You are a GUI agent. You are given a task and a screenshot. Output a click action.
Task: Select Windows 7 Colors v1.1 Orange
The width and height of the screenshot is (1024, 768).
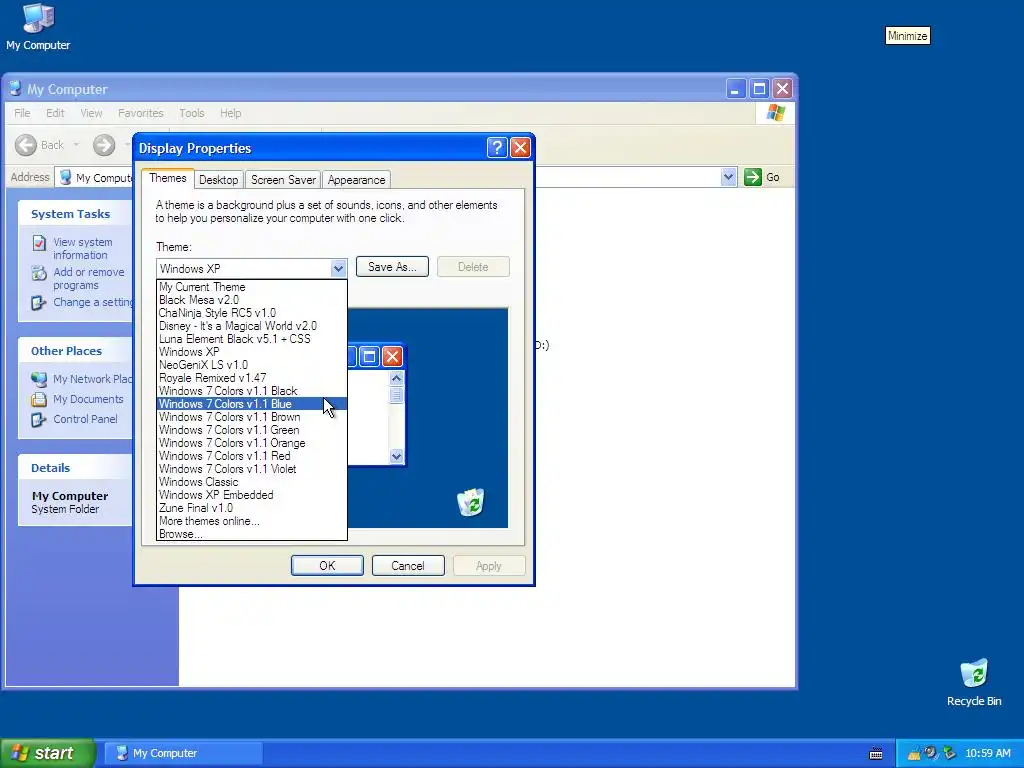(x=251, y=443)
